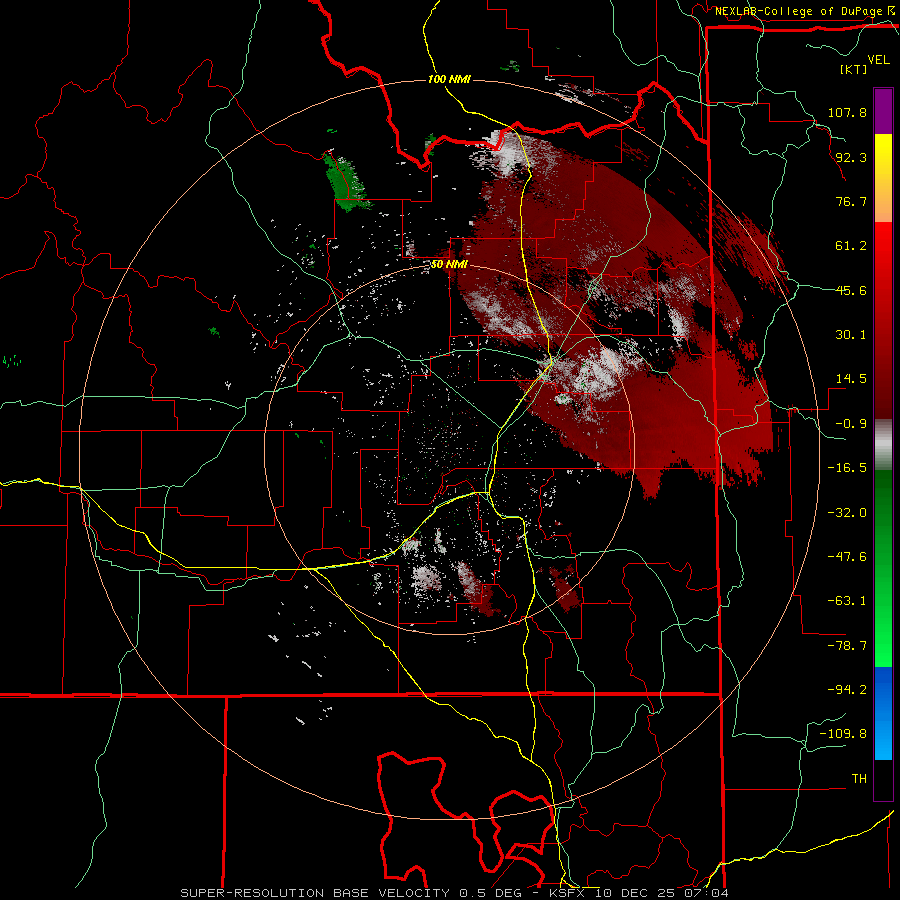
Task: Click the VEL legend title
Action: coord(879,60)
